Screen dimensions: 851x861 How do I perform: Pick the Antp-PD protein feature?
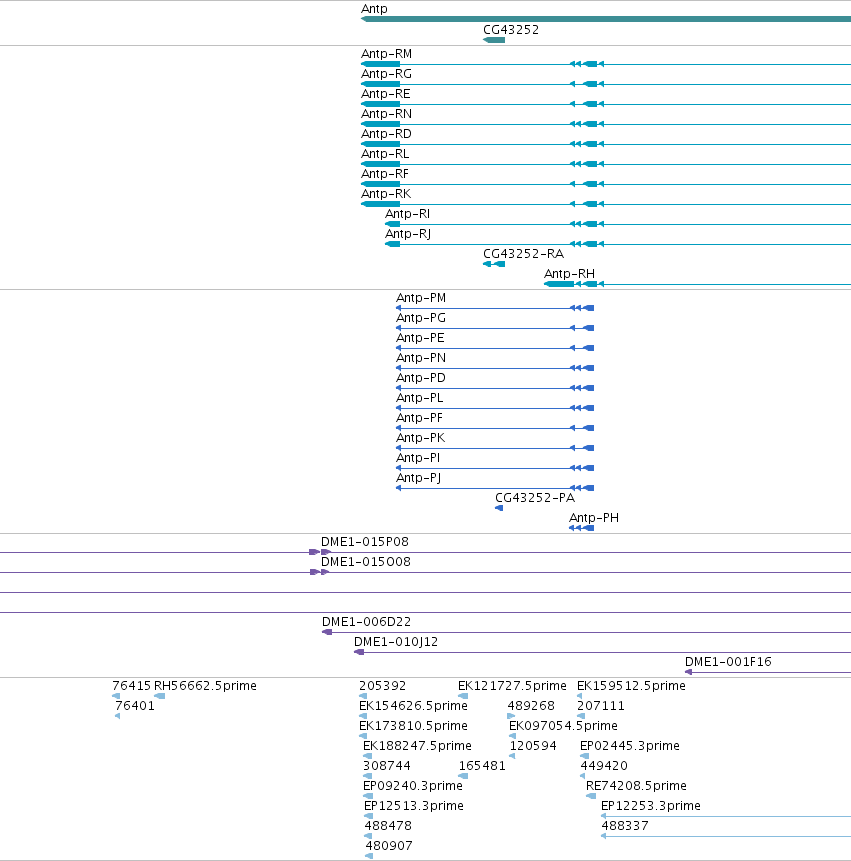(x=421, y=378)
